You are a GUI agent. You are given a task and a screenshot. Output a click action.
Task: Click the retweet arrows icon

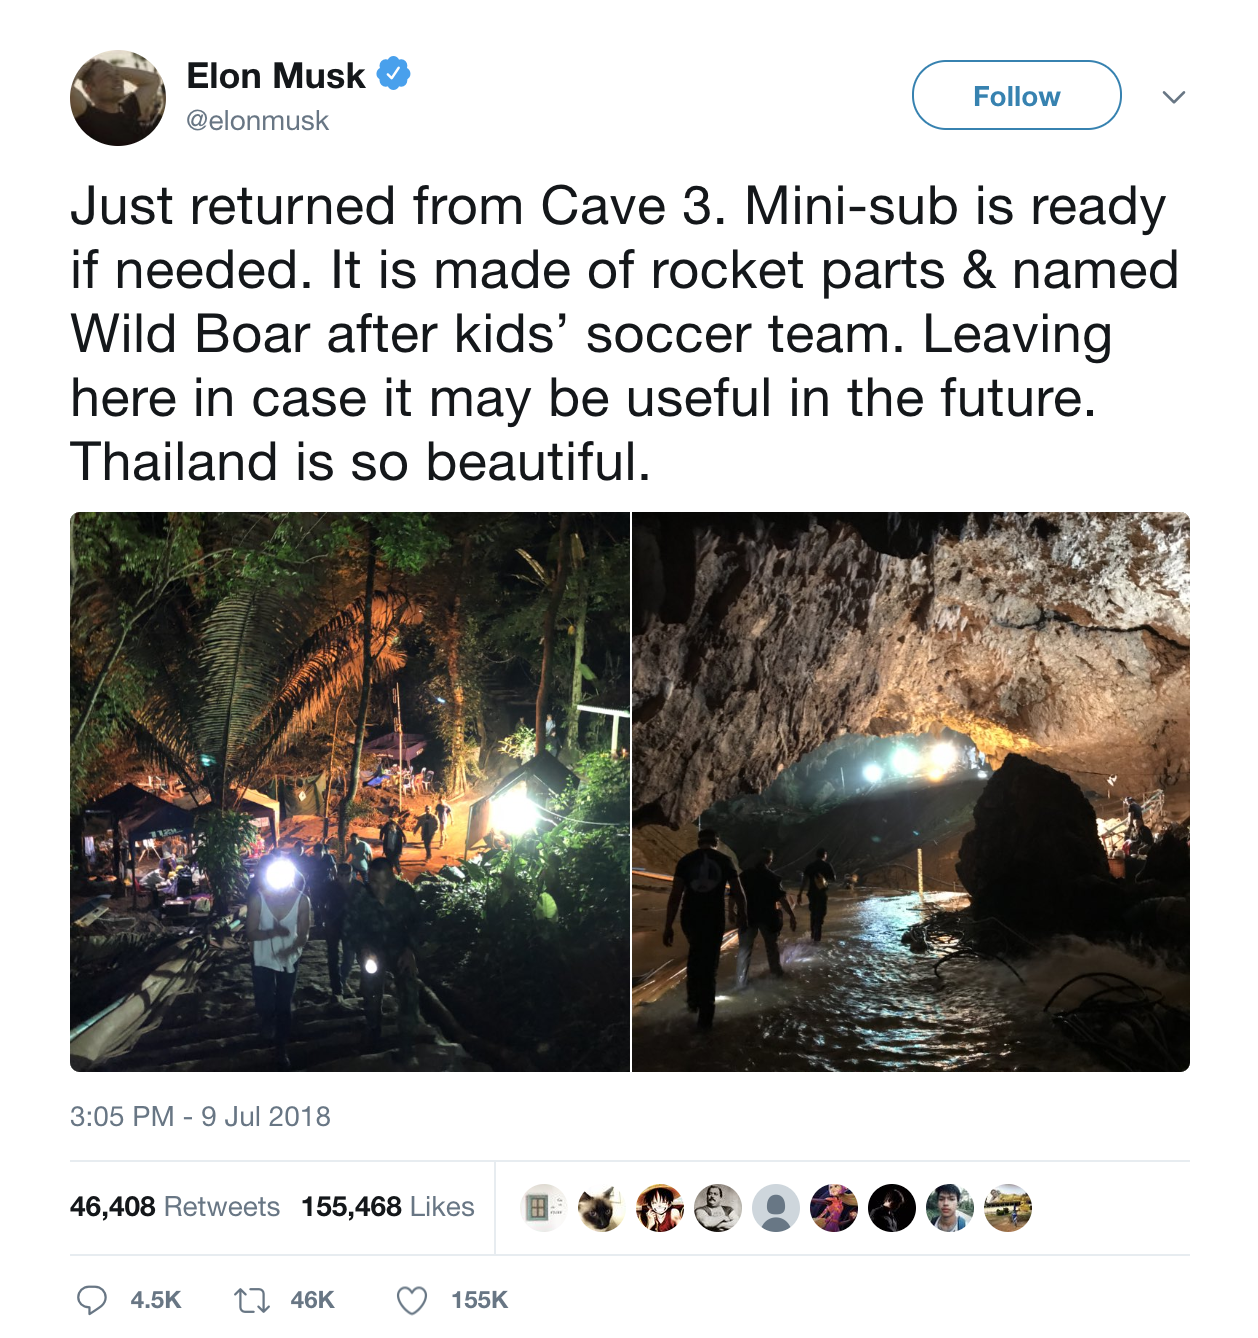click(251, 1299)
